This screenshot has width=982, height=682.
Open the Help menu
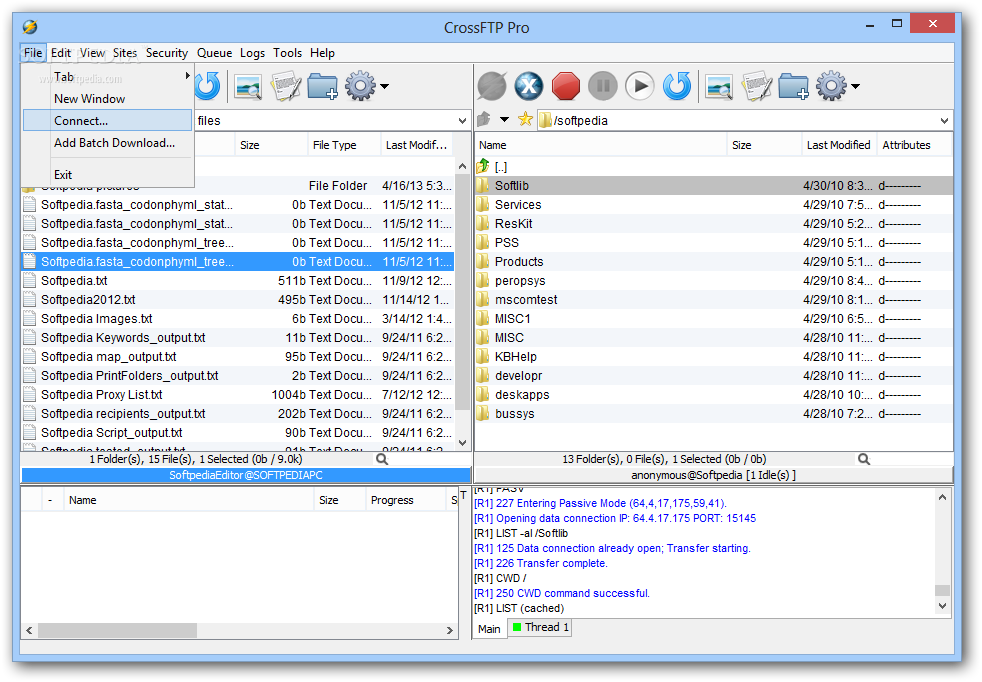[323, 53]
